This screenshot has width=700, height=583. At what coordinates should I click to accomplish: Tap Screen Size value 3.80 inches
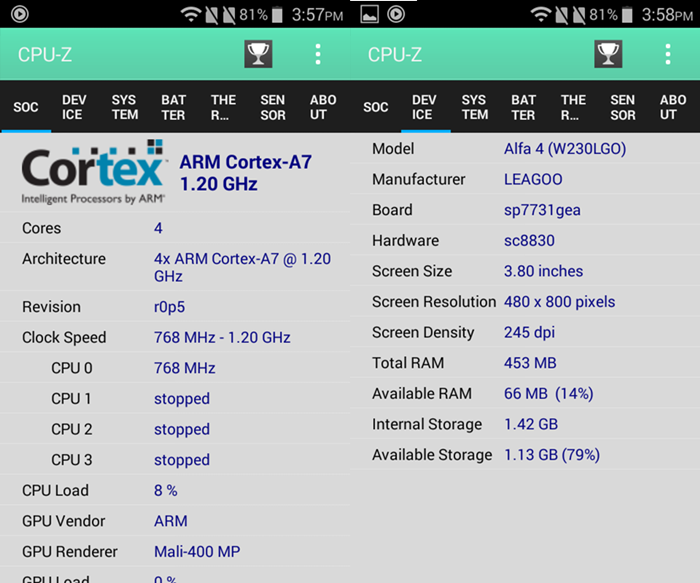click(543, 271)
